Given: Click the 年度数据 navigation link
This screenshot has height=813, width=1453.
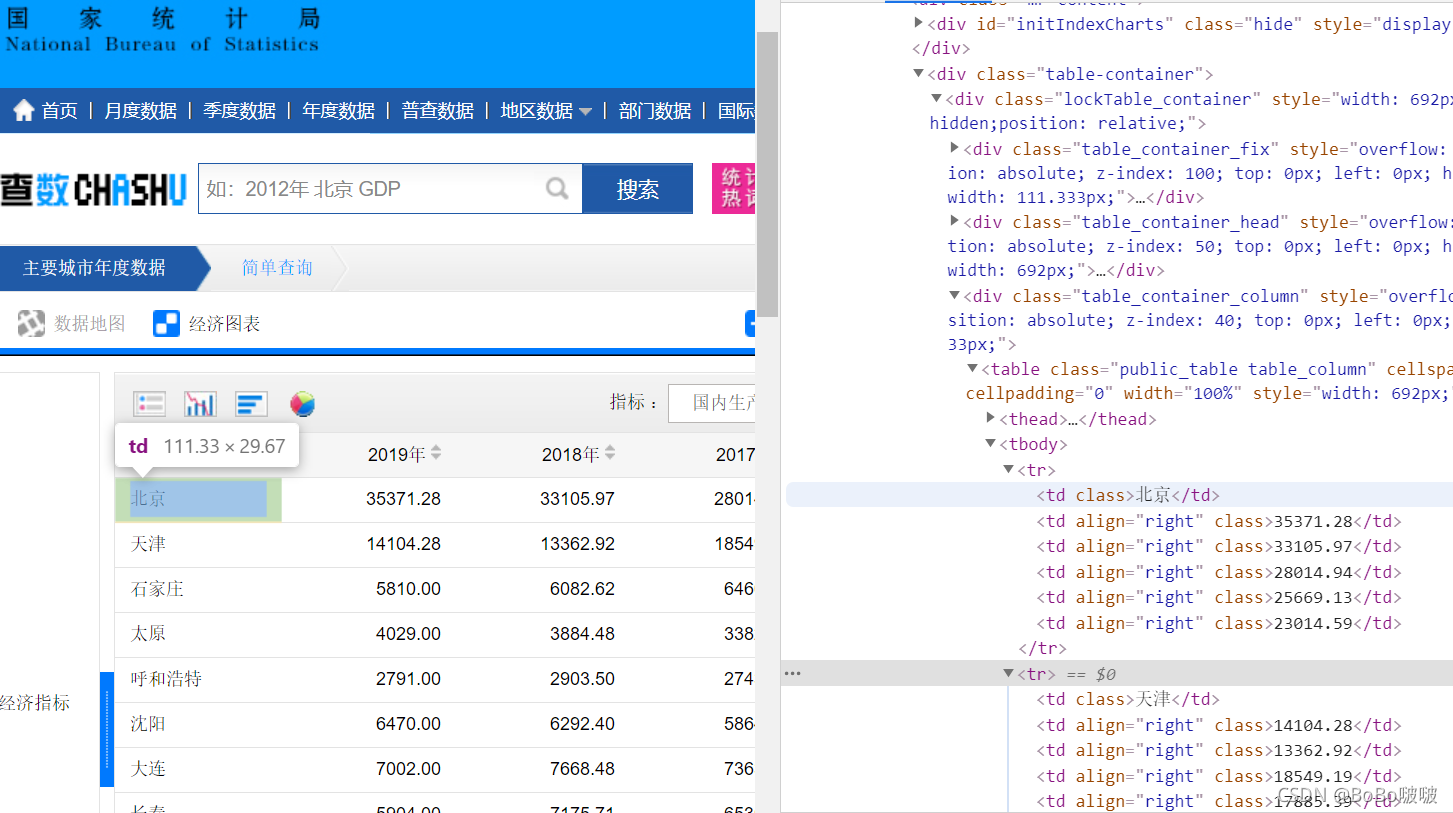Looking at the screenshot, I should pyautogui.click(x=338, y=111).
